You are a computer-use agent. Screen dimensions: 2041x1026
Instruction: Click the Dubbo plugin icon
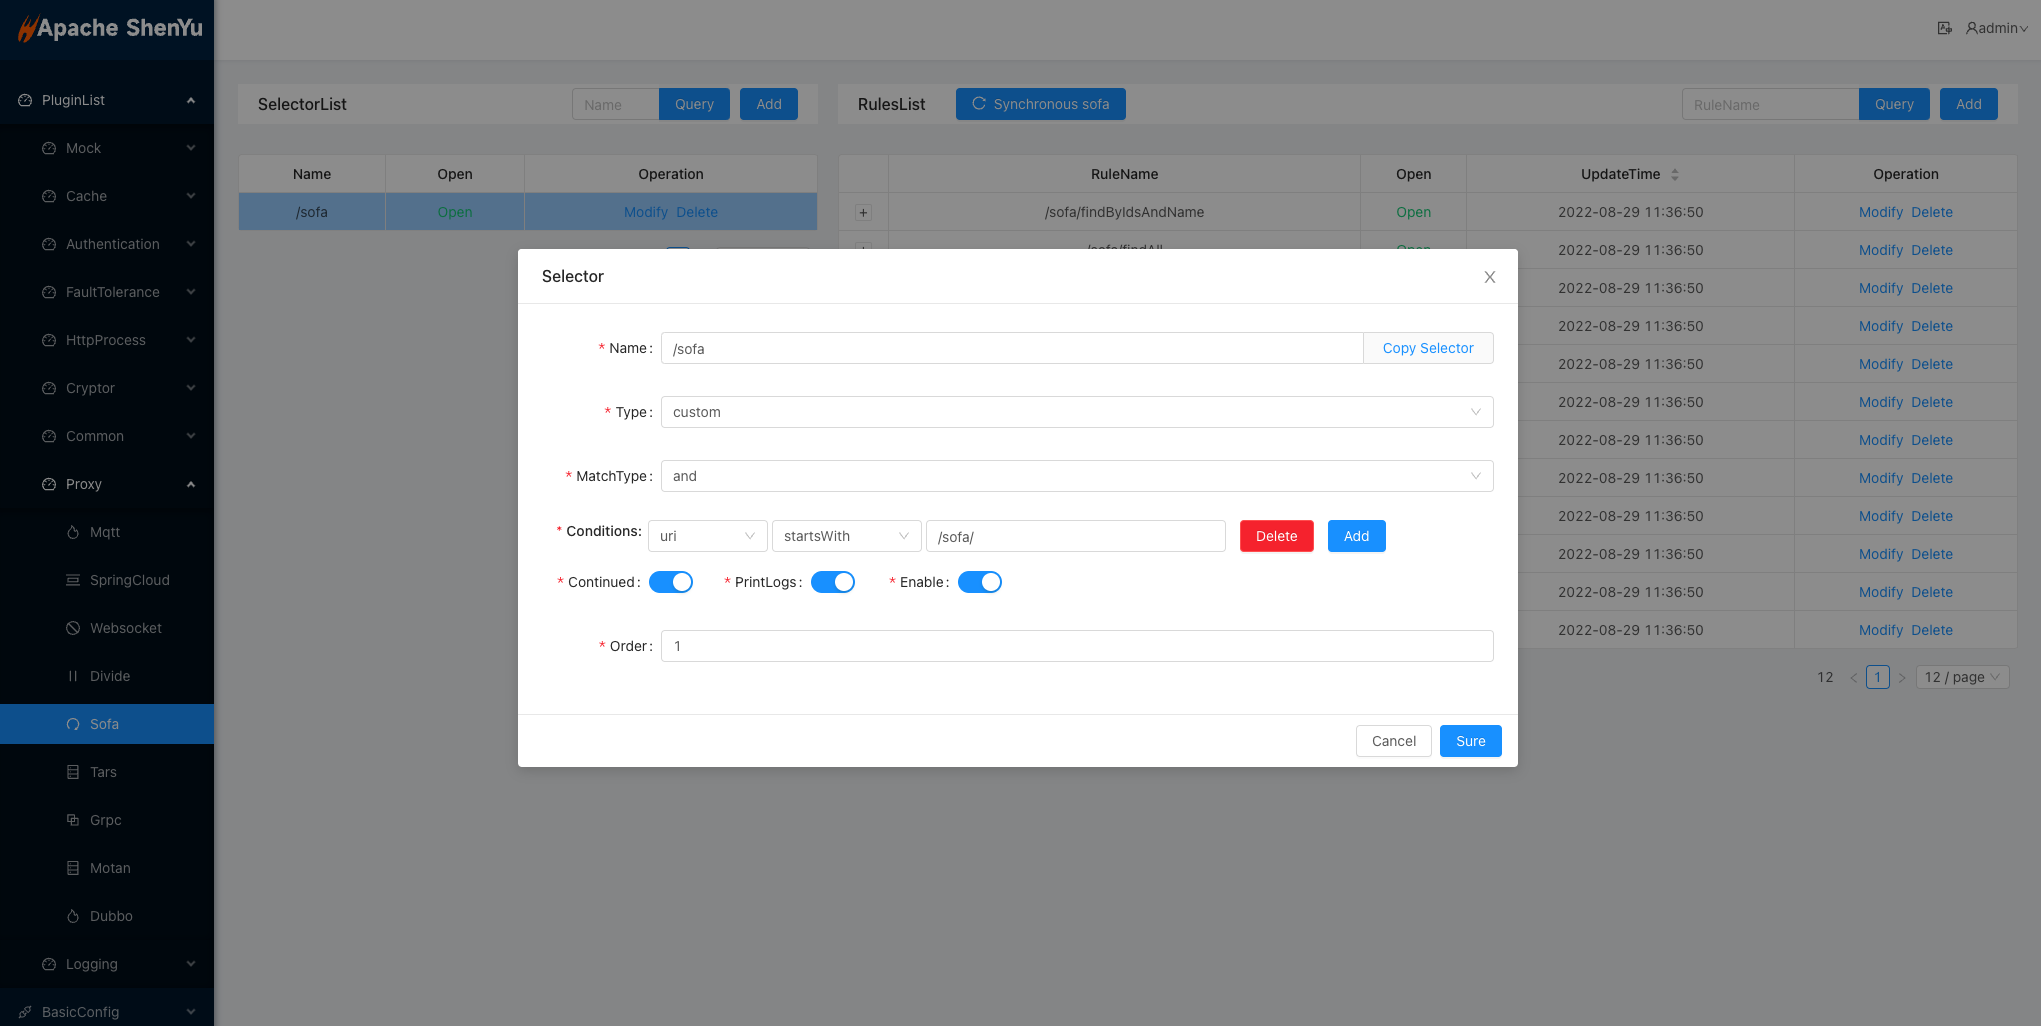click(73, 916)
